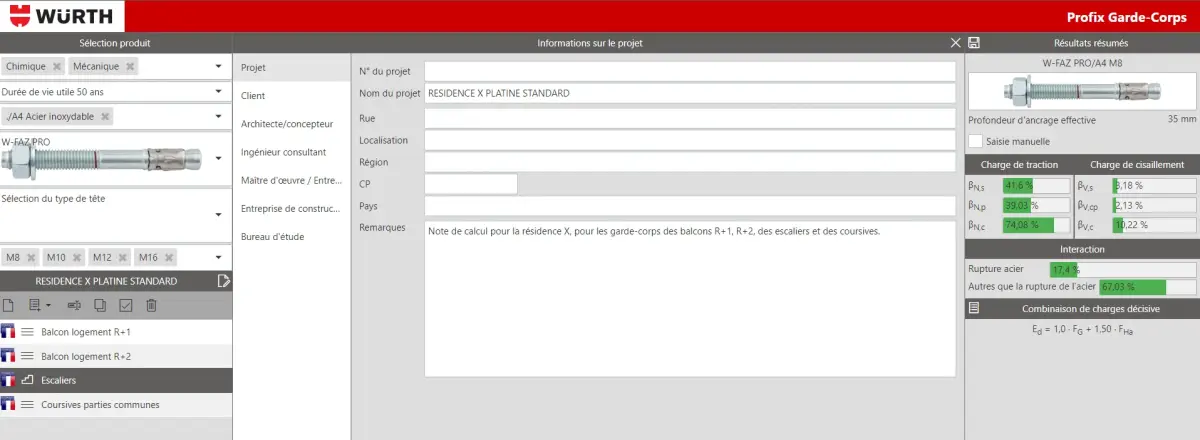1200x440 pixels.
Task: Click the select-all checkmark icon
Action: [126, 305]
